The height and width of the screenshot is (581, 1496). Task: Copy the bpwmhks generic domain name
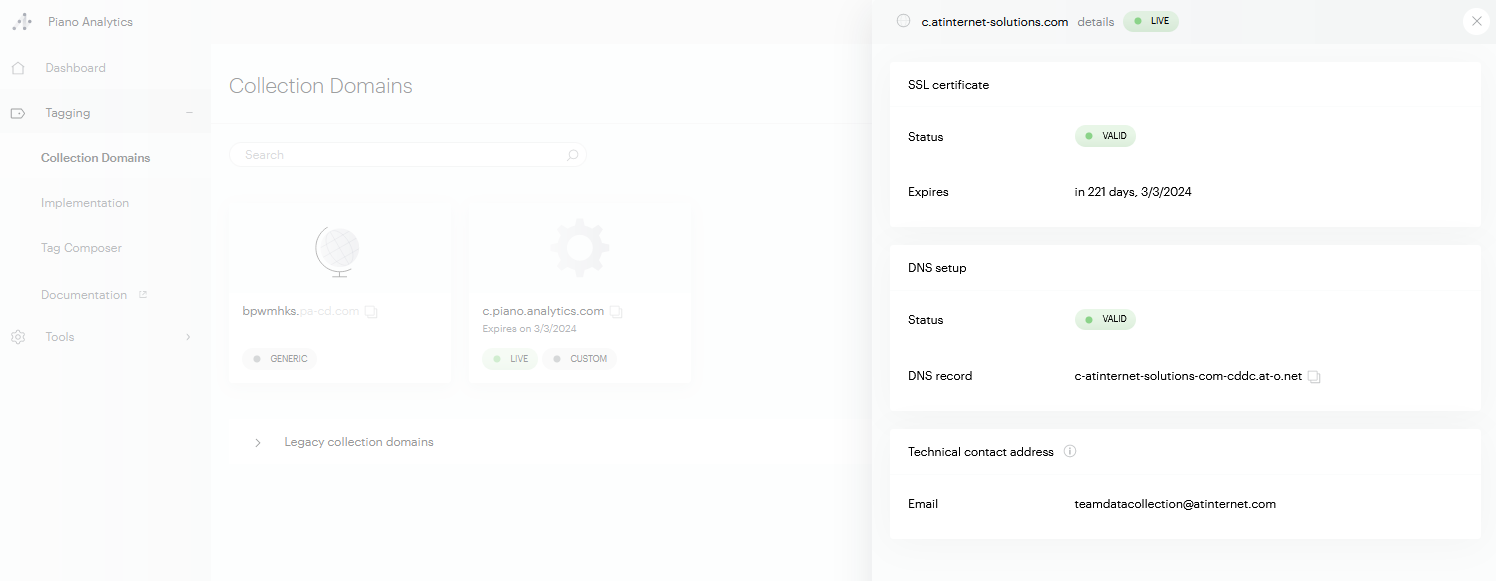(371, 312)
